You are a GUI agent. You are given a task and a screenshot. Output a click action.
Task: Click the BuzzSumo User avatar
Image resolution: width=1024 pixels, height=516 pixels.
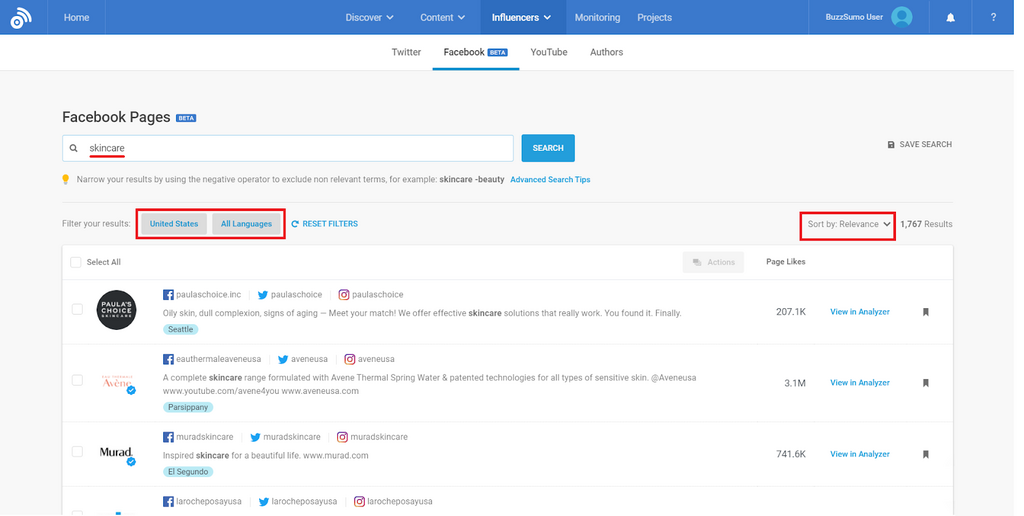[x=902, y=17]
